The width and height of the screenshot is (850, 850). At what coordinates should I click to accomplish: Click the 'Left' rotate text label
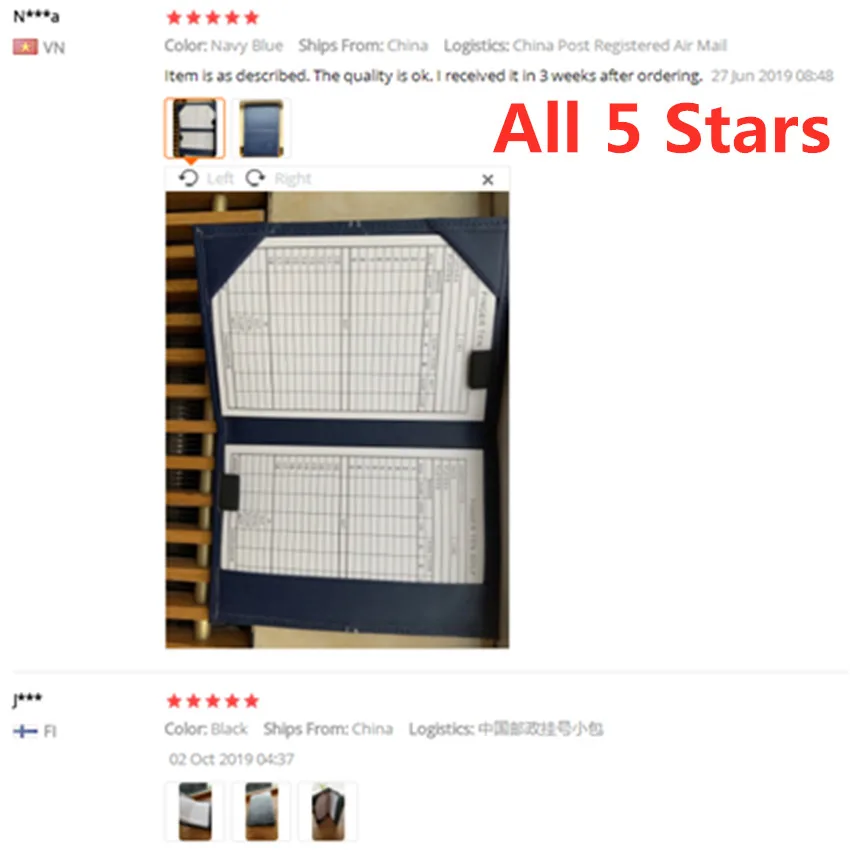tap(220, 178)
